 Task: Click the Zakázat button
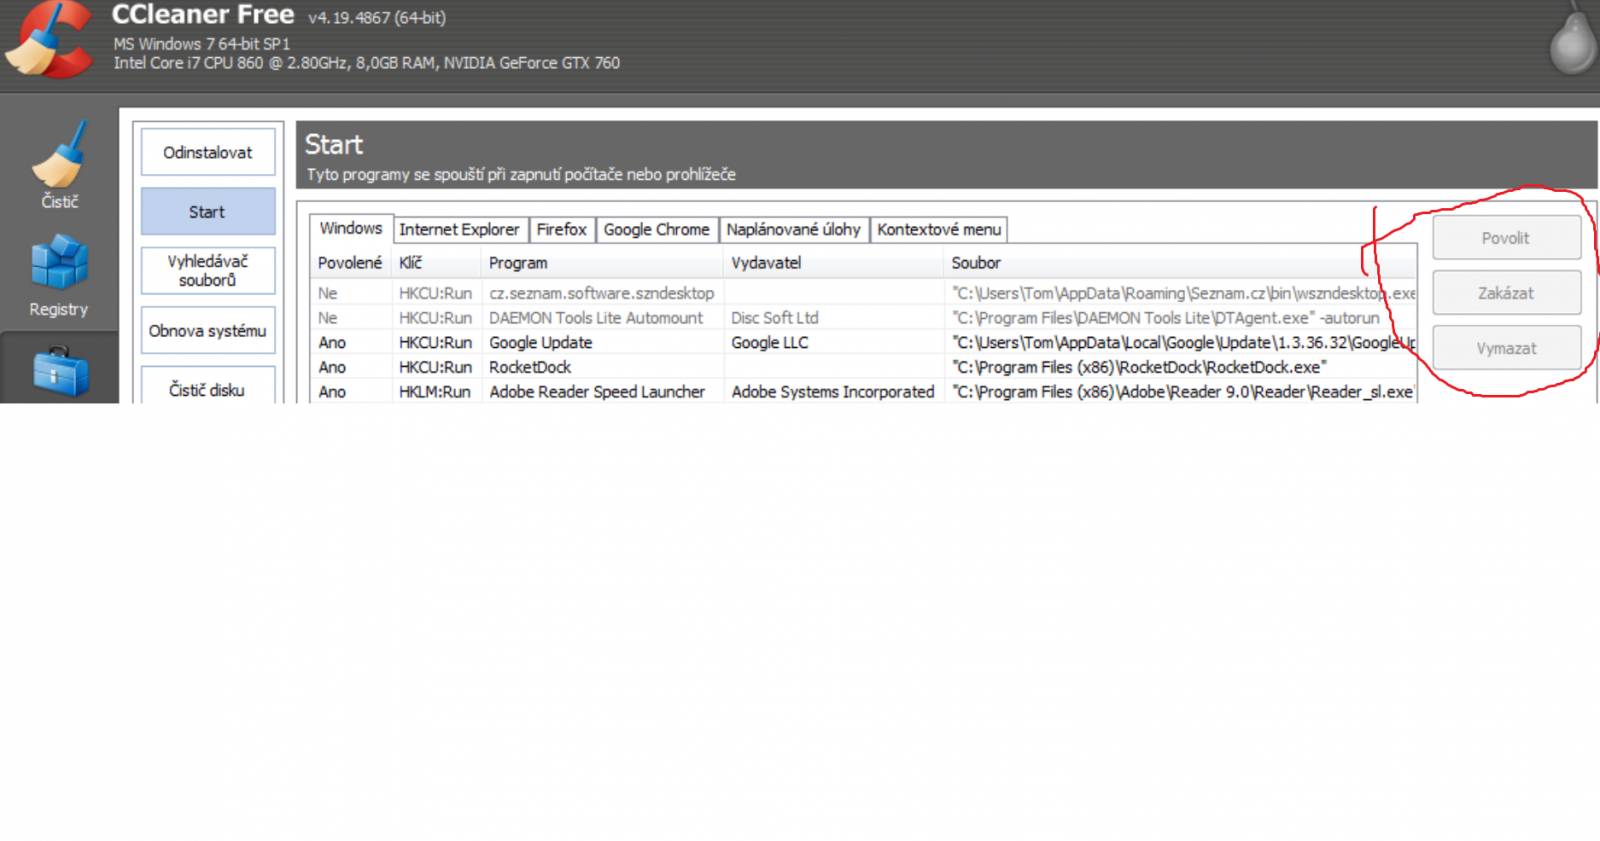pos(1507,293)
